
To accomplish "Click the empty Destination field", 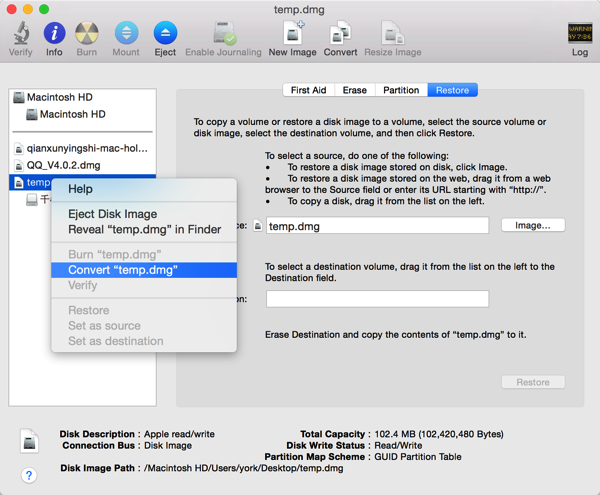I will 377,299.
